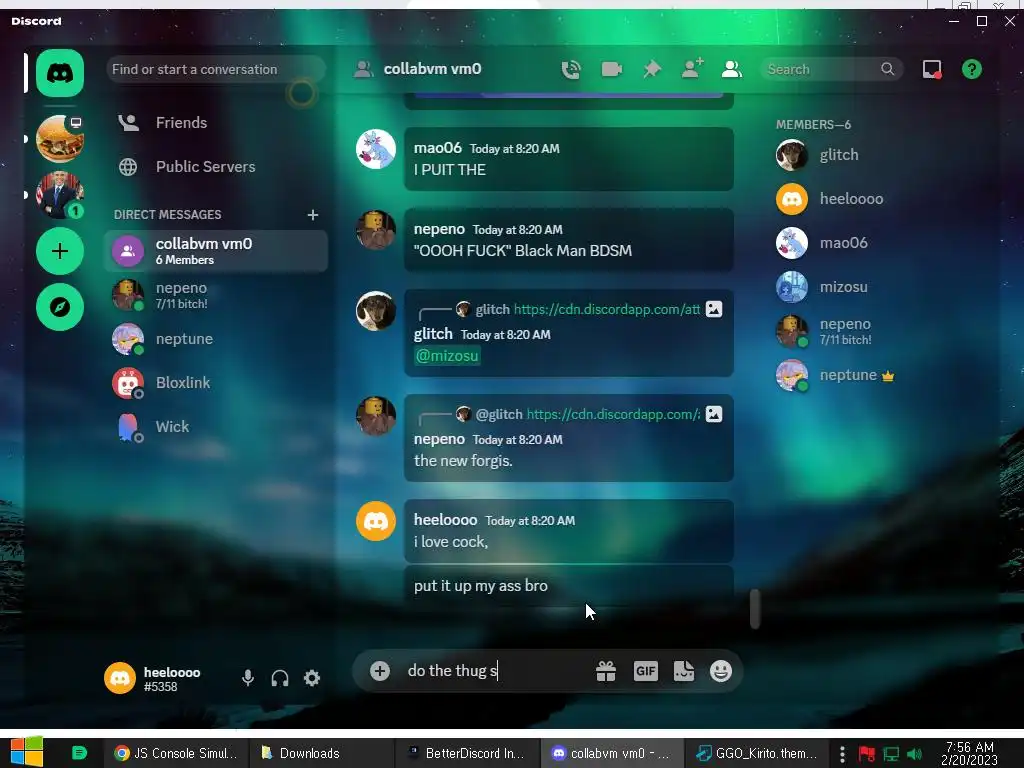
Task: Click the Find or start a conversation box
Action: pos(216,69)
